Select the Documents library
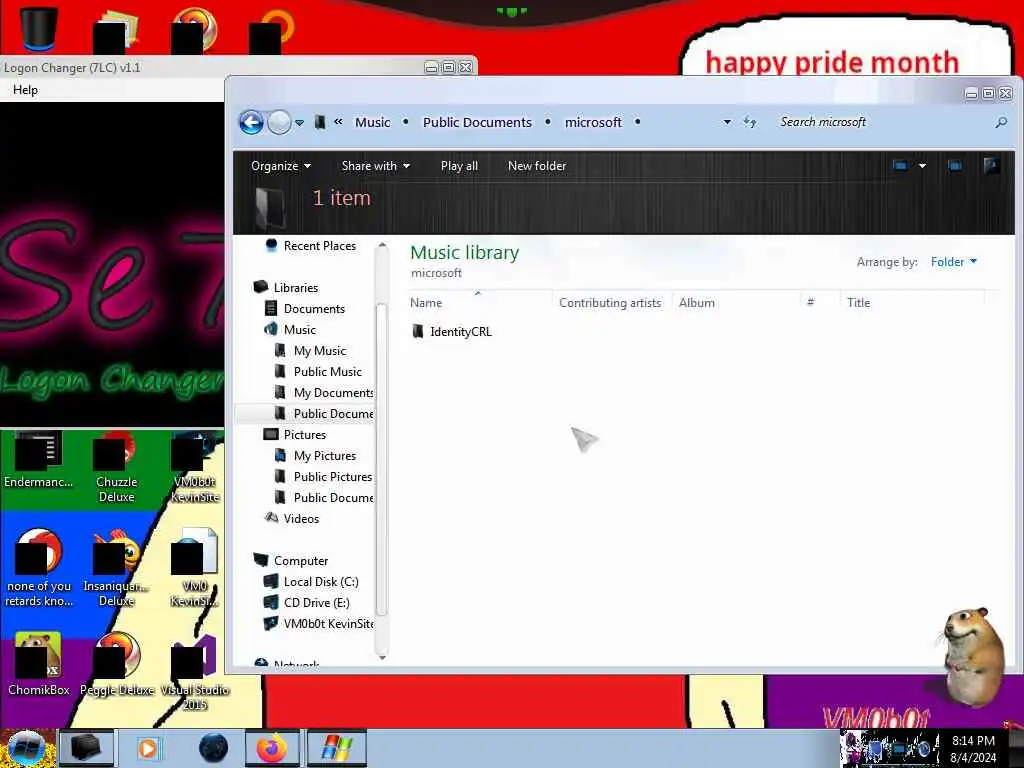The height and width of the screenshot is (768, 1024). point(304,308)
